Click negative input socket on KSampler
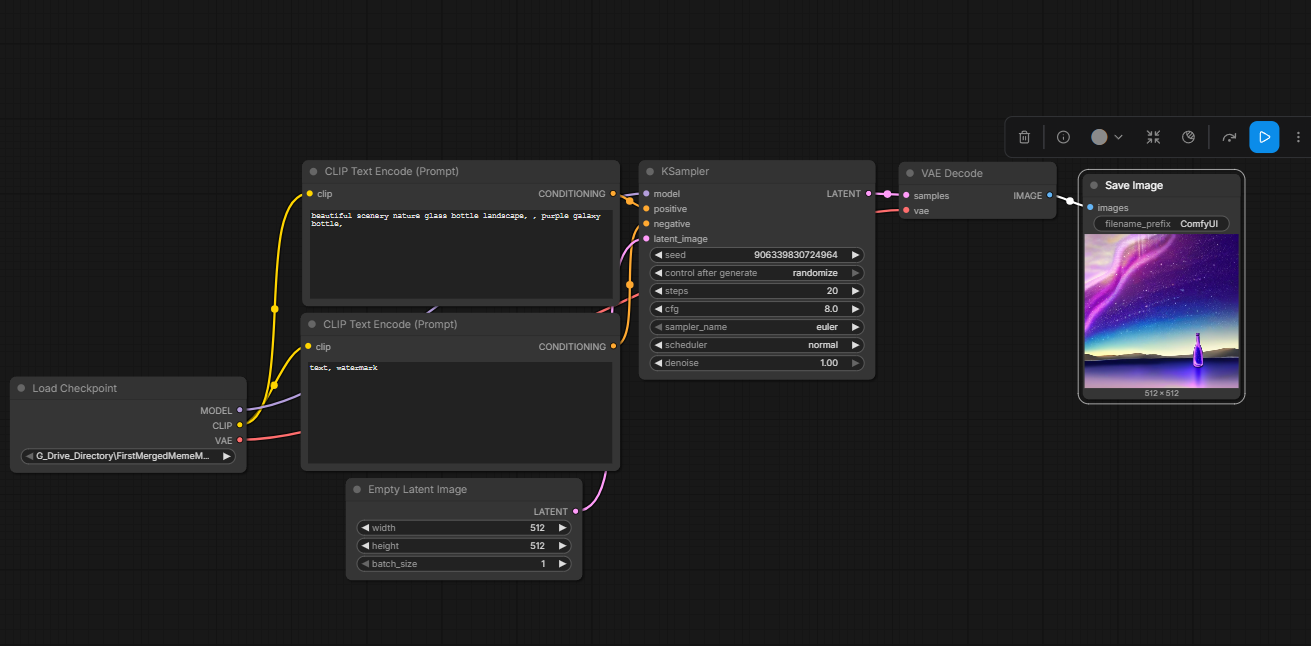Screen dimensions: 1311x646 646,224
